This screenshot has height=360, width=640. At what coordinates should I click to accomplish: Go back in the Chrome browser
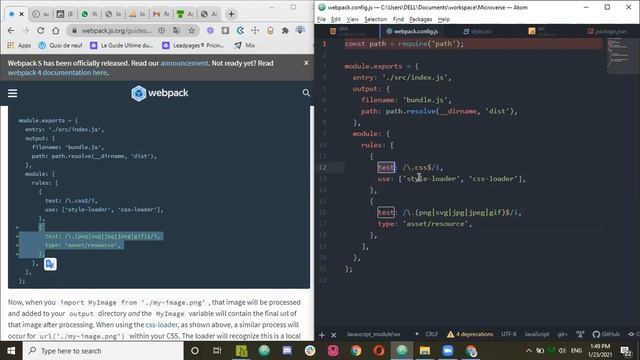pos(11,31)
